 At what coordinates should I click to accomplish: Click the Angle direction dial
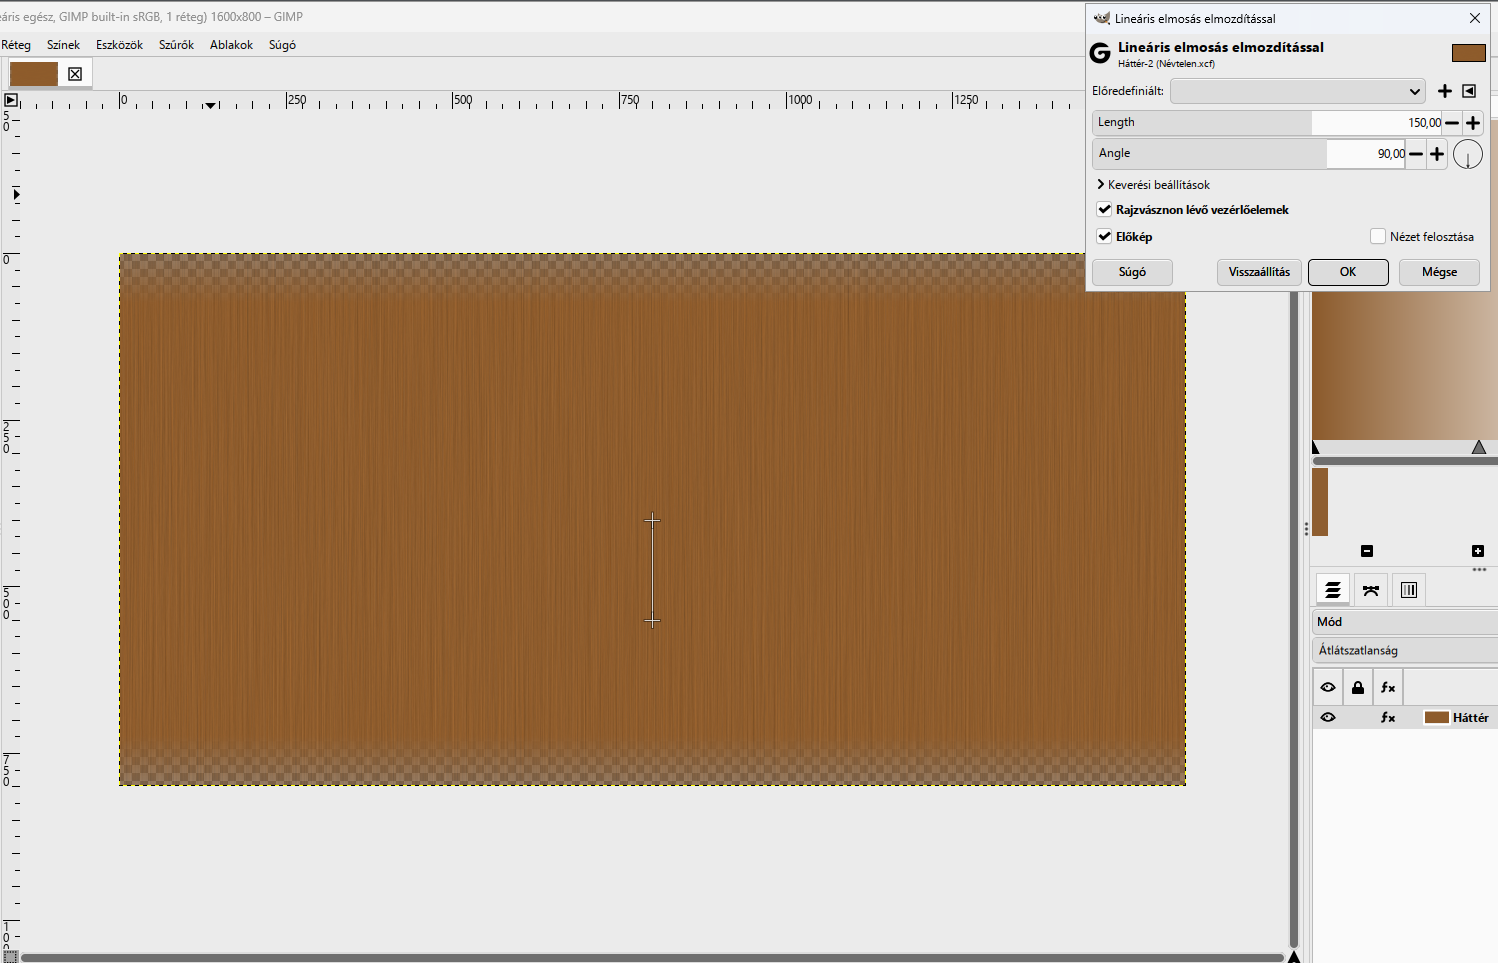[1468, 154]
